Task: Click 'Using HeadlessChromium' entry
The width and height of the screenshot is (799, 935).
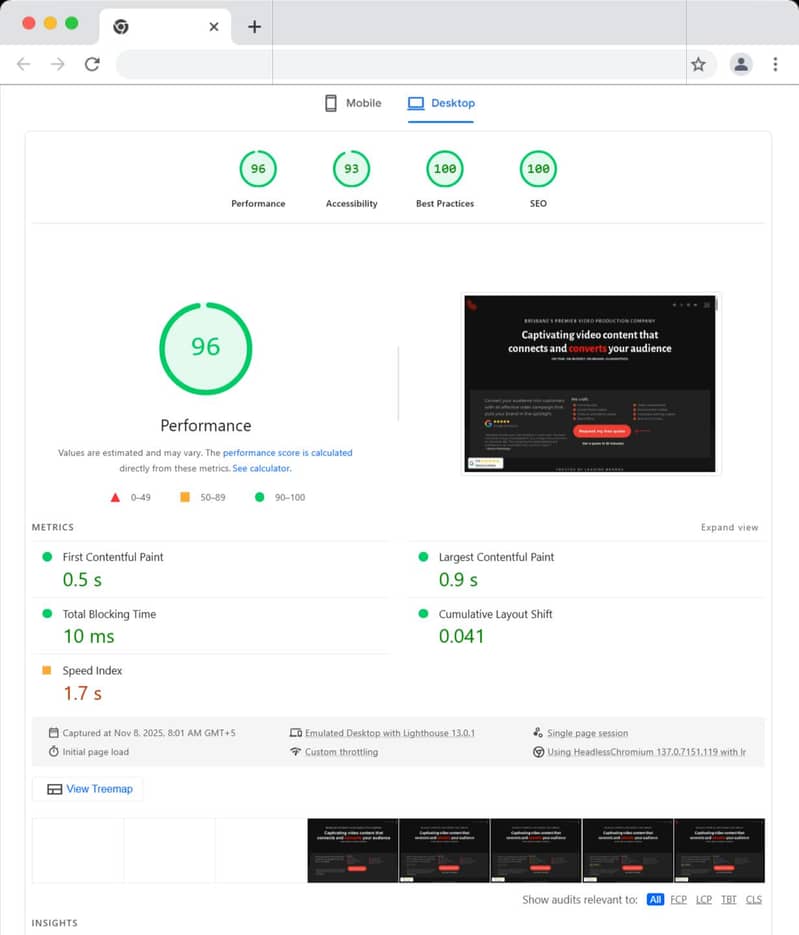Action: [646, 752]
